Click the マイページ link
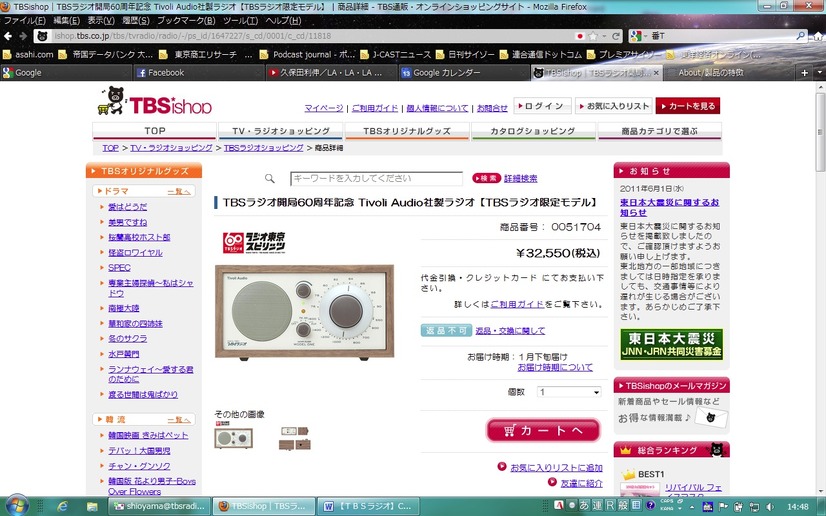 tap(323, 108)
